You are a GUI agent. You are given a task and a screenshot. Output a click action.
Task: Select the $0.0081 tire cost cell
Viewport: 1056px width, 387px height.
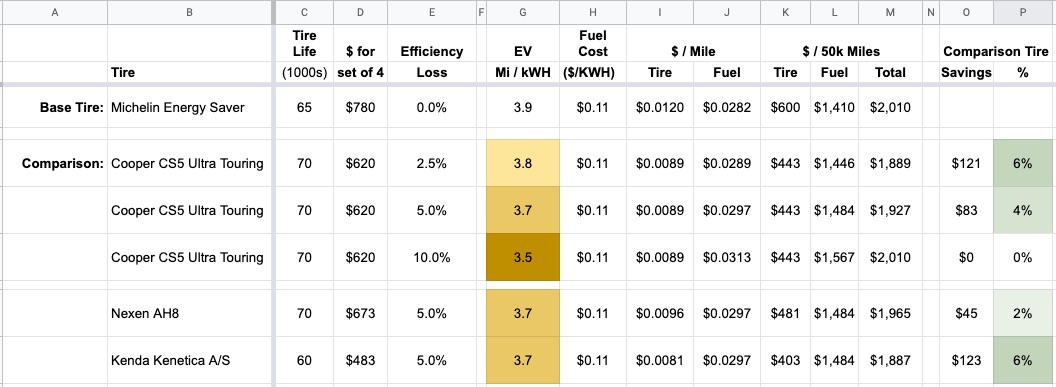(659, 361)
